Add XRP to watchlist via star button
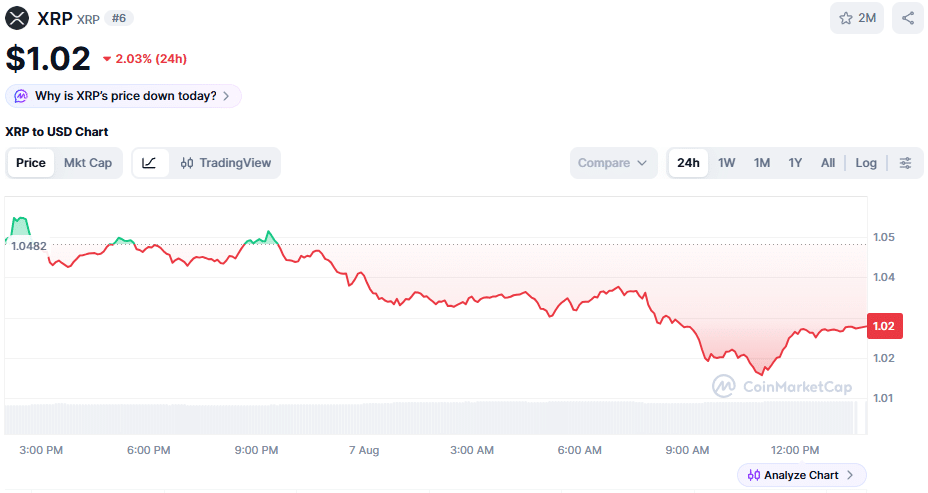928x493 pixels. pyautogui.click(x=856, y=18)
